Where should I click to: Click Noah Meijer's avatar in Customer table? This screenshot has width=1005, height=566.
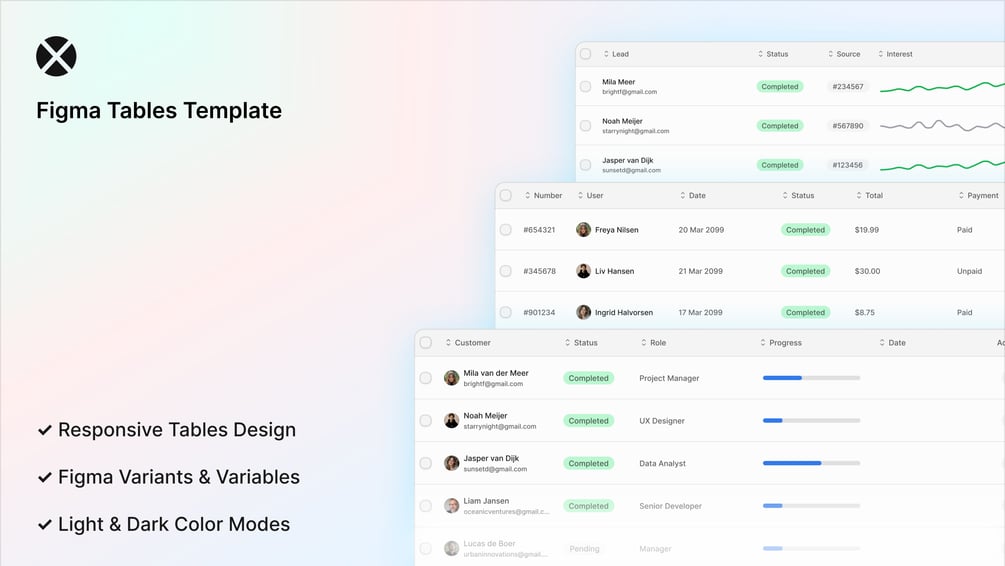(452, 420)
